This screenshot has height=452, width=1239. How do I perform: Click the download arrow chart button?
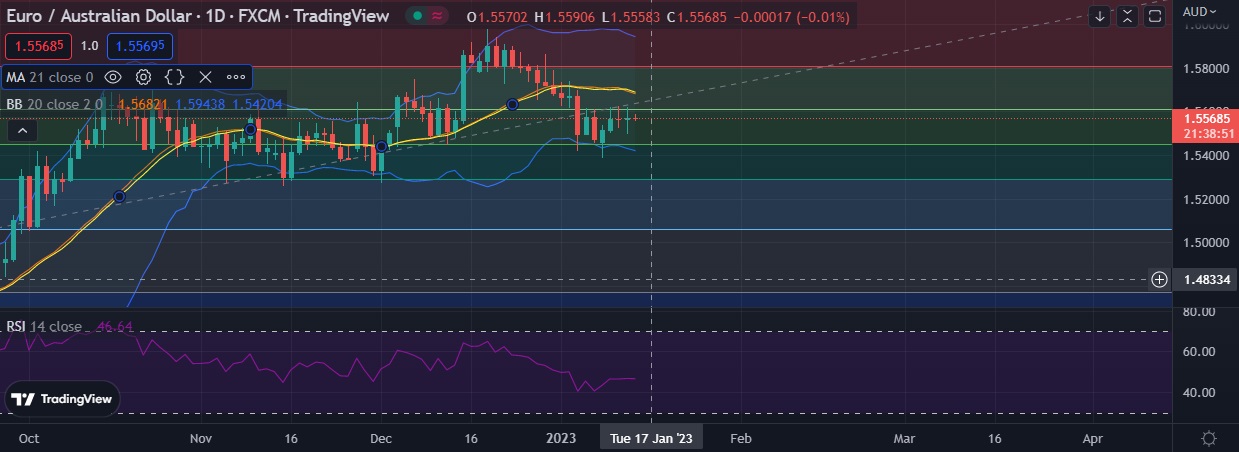(1100, 16)
